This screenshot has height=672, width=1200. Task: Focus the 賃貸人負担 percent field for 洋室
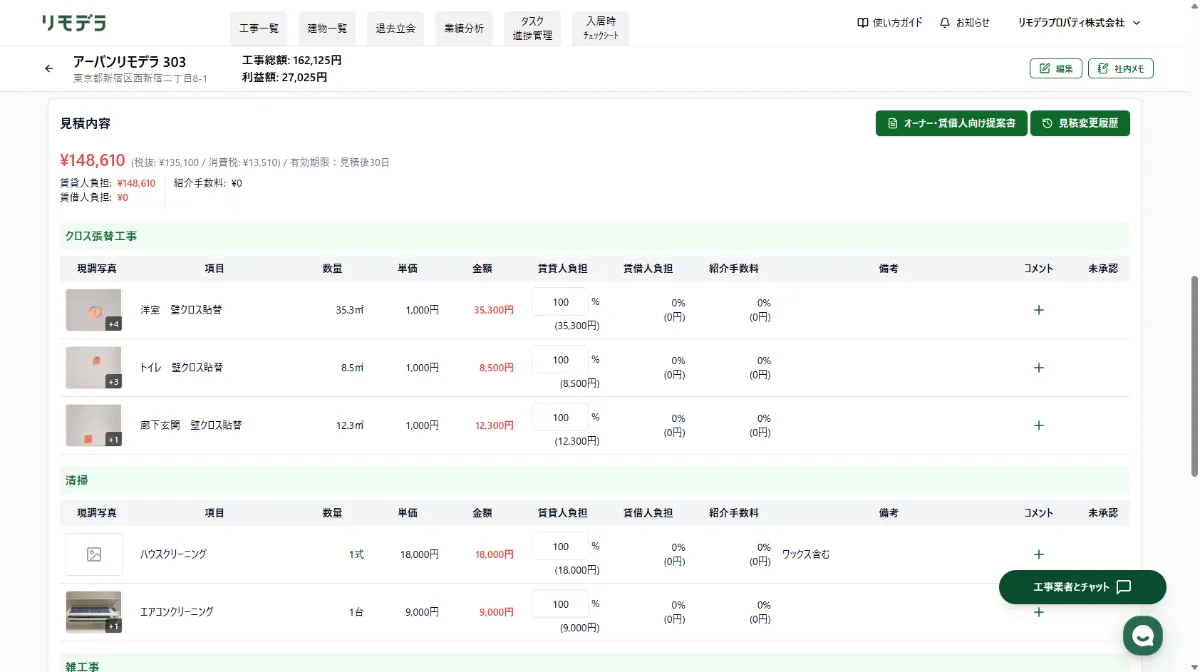pyautogui.click(x=560, y=302)
